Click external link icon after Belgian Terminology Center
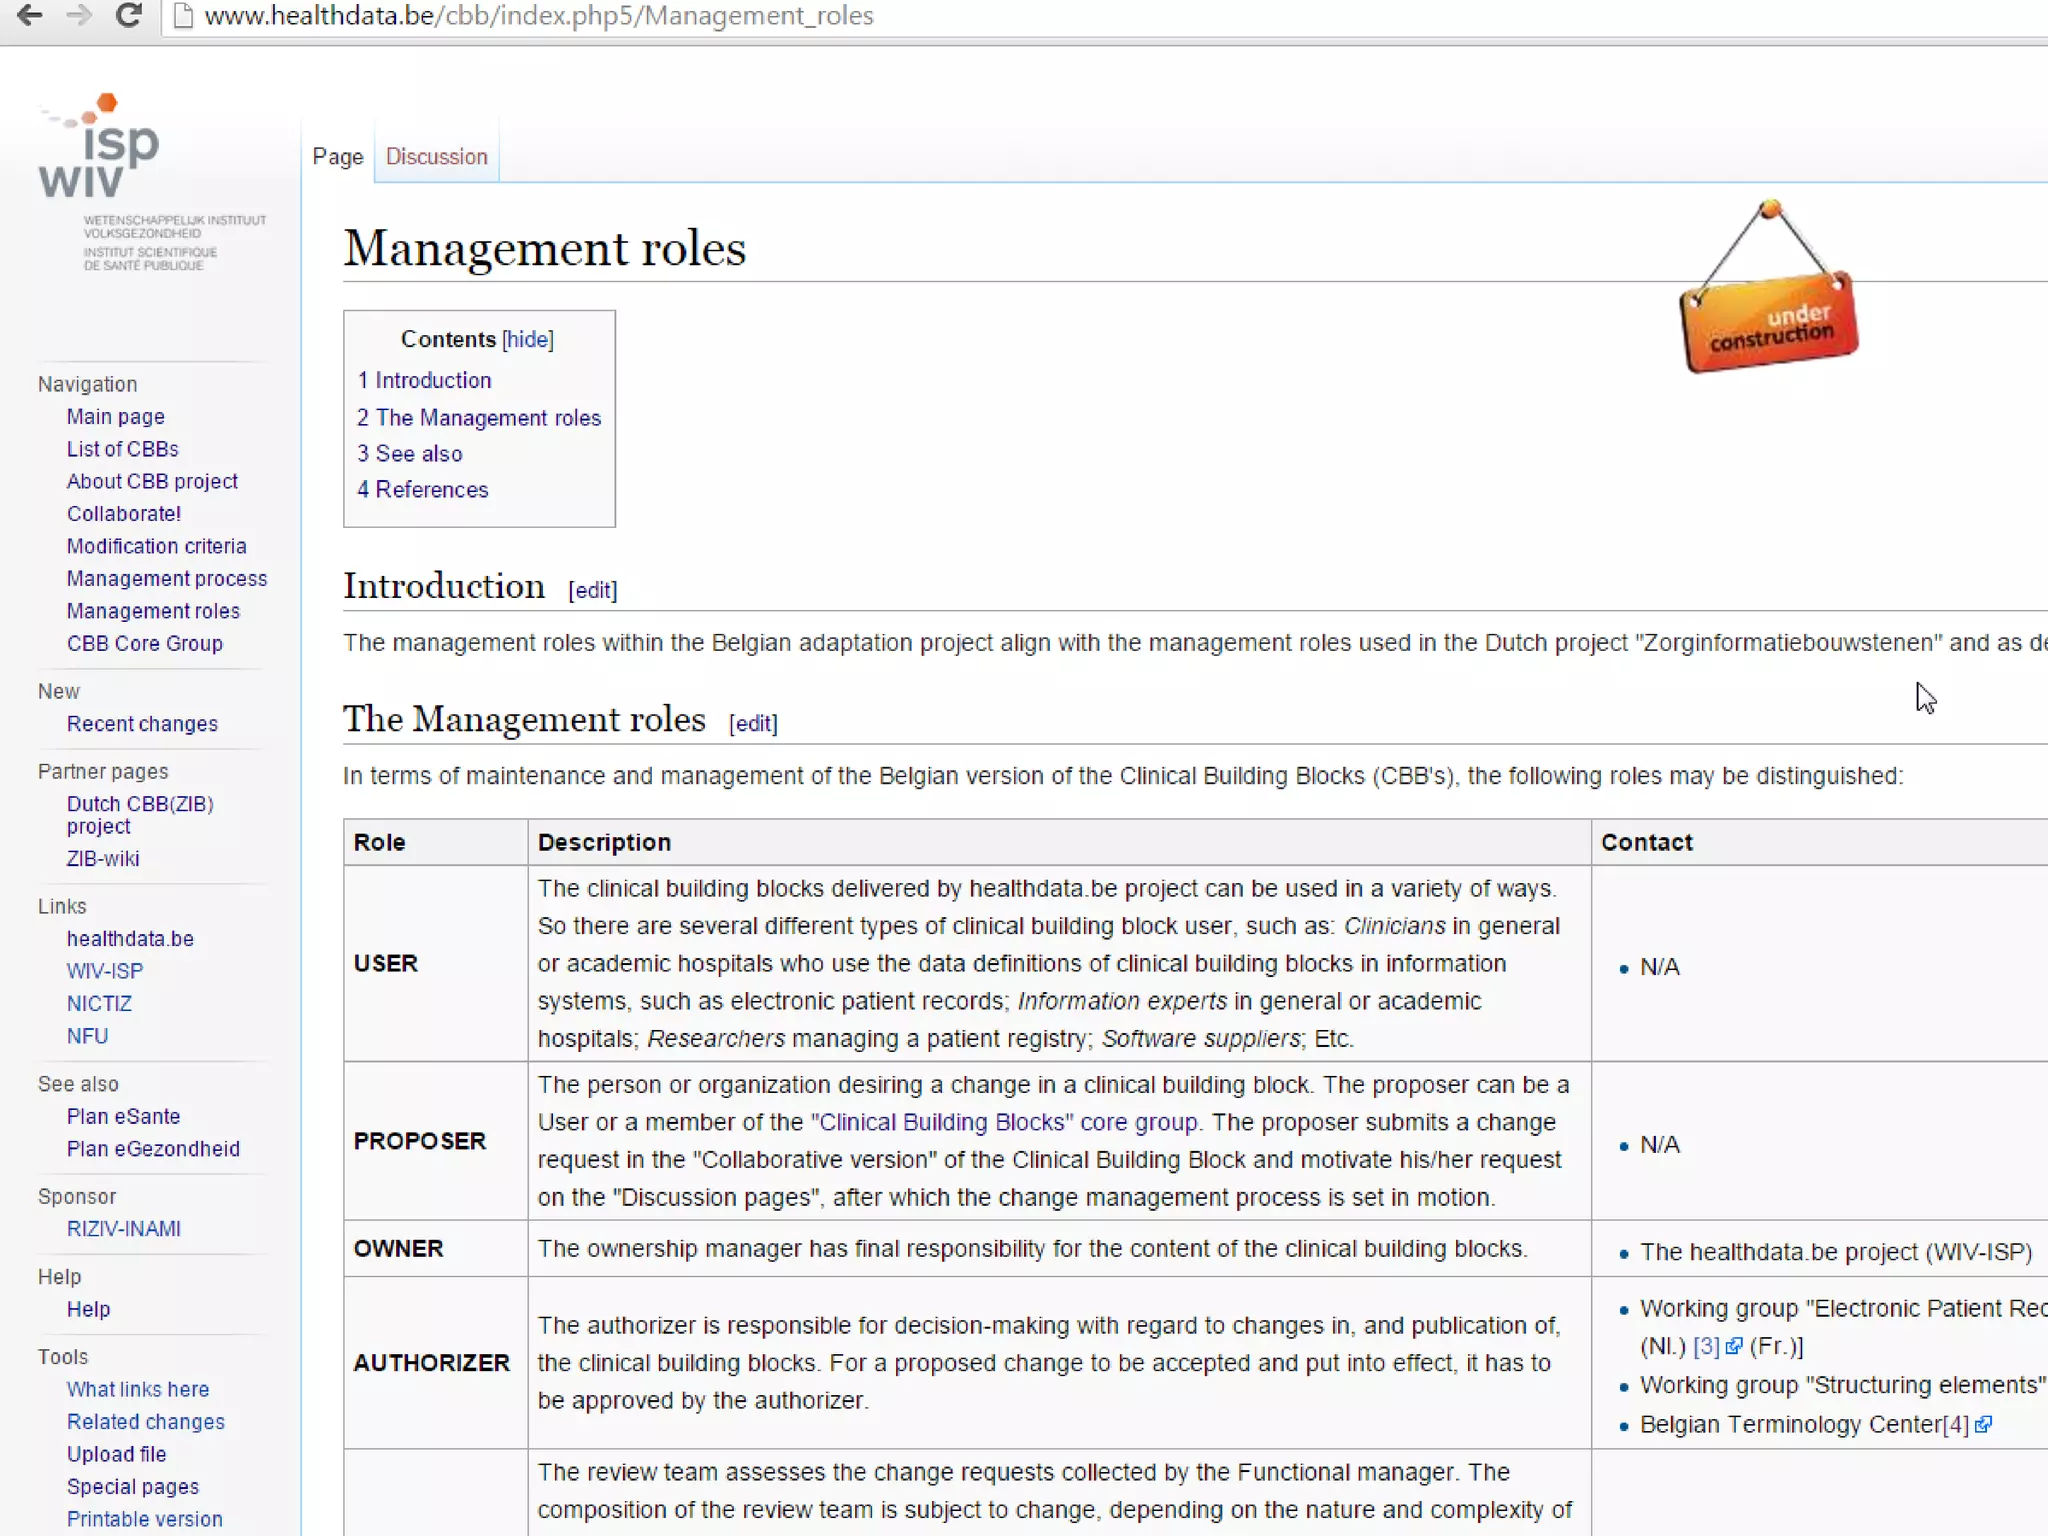 coord(1984,1425)
